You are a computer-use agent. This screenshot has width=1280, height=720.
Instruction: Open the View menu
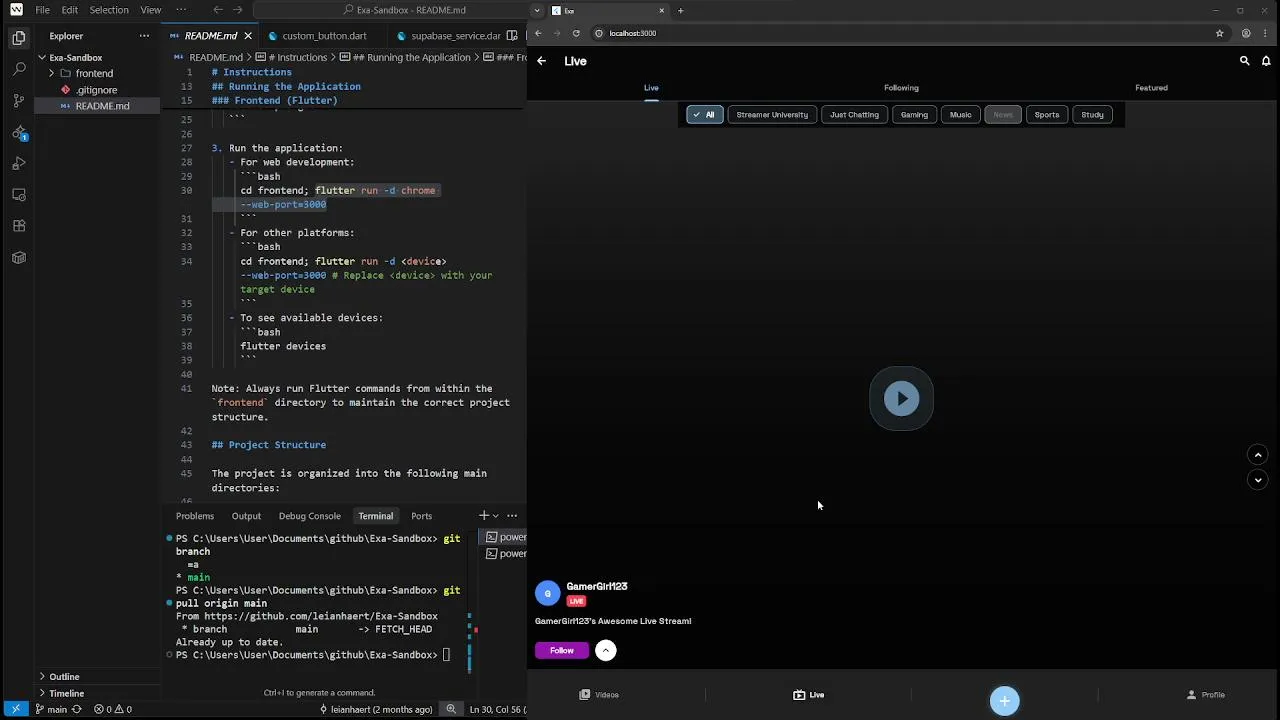(151, 10)
